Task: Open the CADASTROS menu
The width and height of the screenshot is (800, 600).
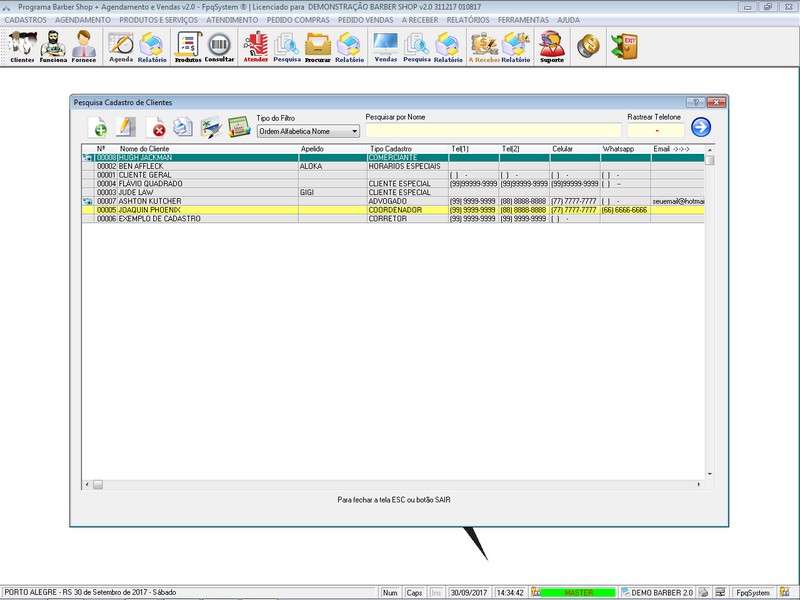Action: (x=26, y=20)
